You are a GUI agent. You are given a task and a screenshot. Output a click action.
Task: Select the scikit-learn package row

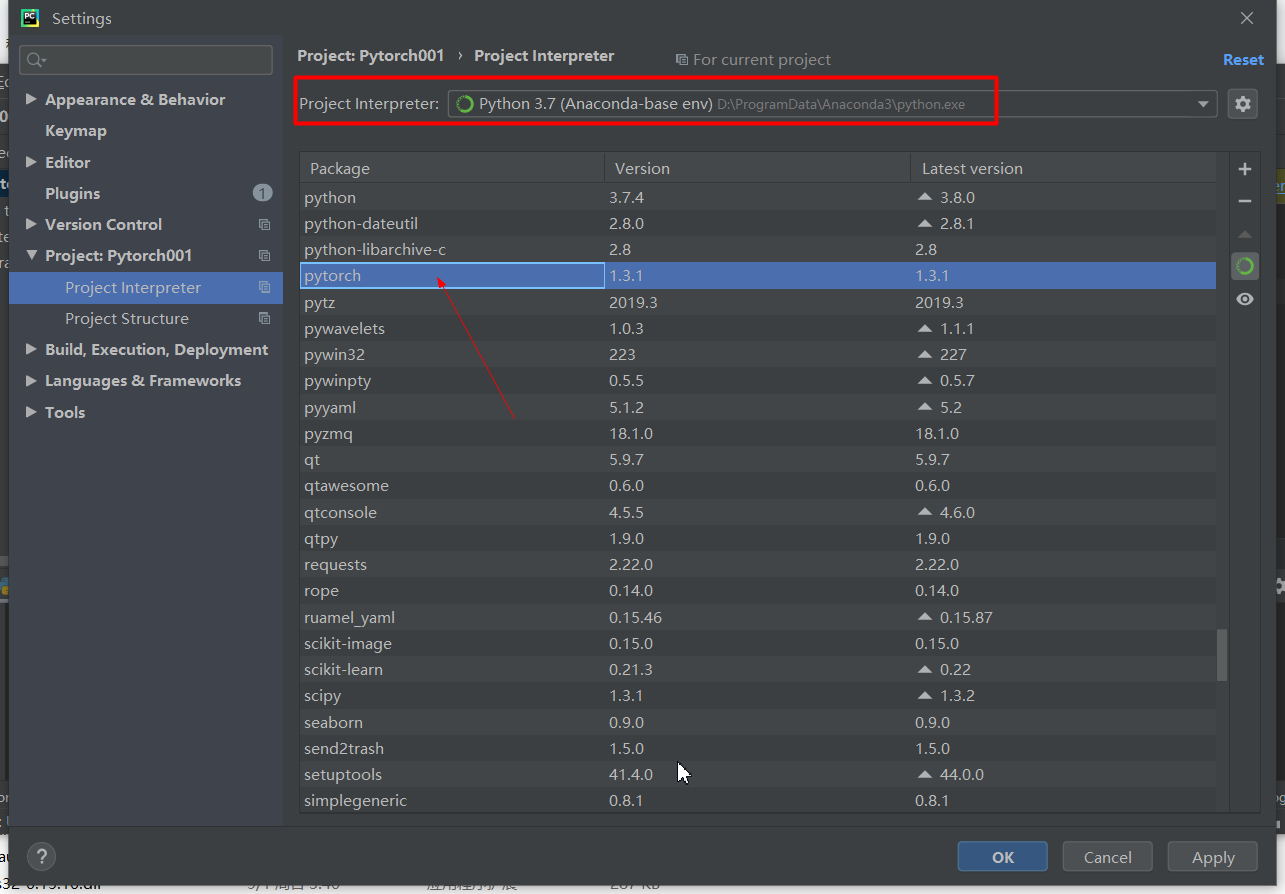pyautogui.click(x=758, y=669)
